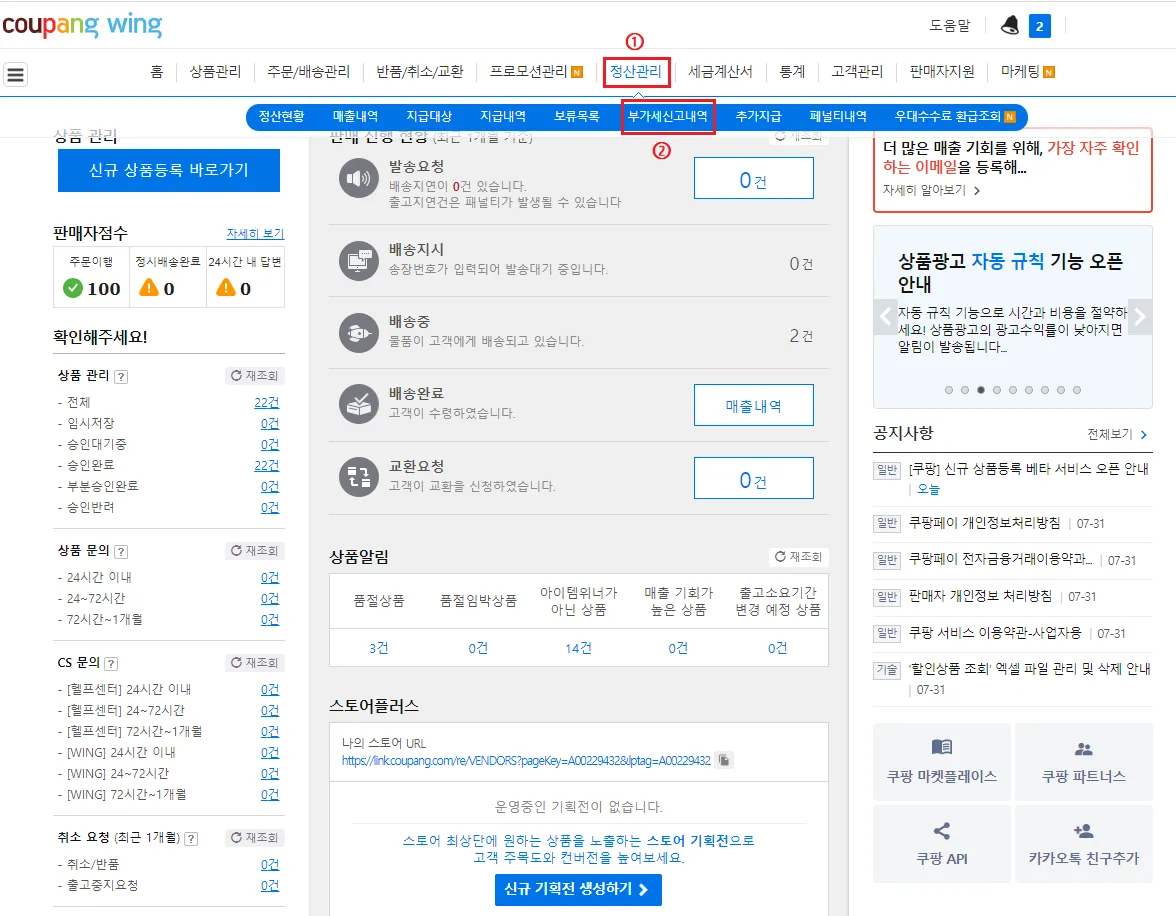Viewport: 1176px width, 916px height.
Task: Open 주문/배송관리 top menu
Action: pos(308,72)
